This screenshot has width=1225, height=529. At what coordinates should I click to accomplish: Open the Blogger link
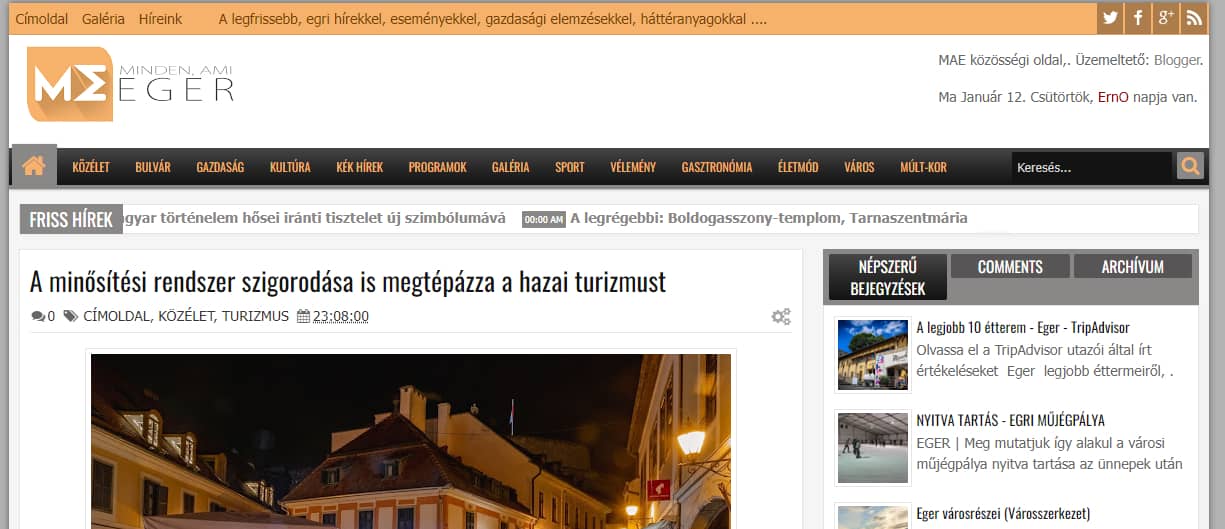point(1177,60)
